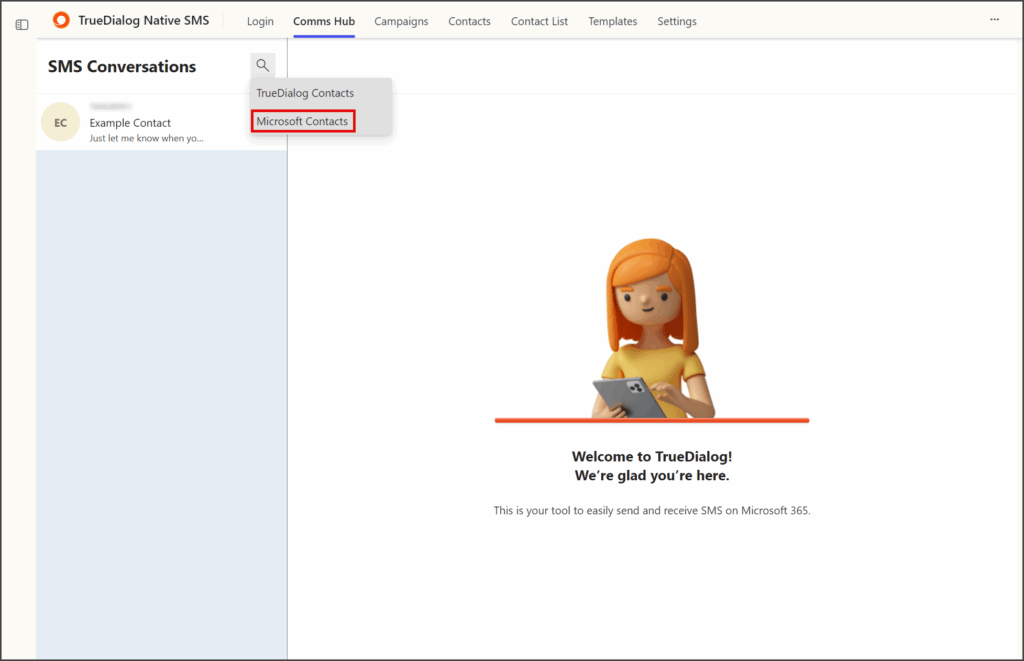Open the Example Contact conversation
This screenshot has width=1024, height=661.
(161, 122)
